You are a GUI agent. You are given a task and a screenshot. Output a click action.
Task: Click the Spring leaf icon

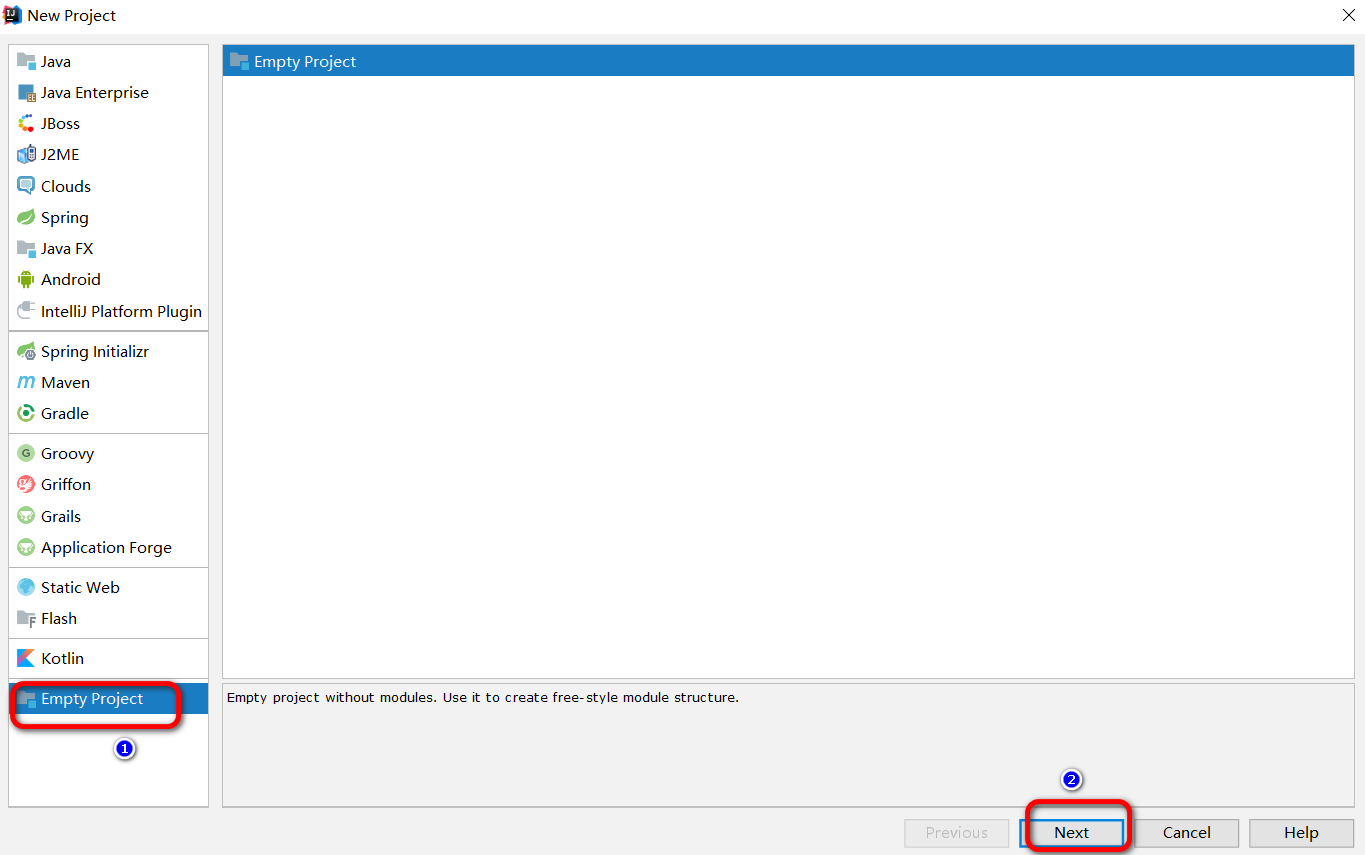(x=26, y=217)
